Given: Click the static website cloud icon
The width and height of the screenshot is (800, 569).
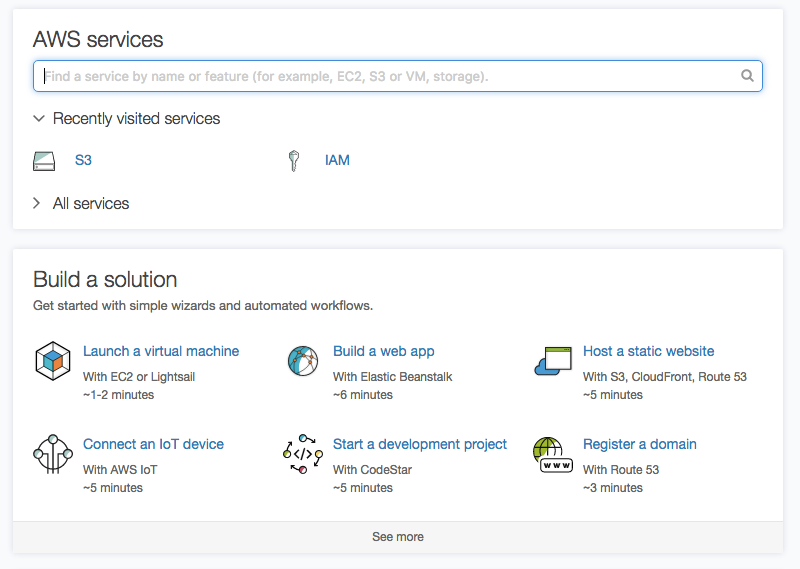Looking at the screenshot, I should [553, 361].
